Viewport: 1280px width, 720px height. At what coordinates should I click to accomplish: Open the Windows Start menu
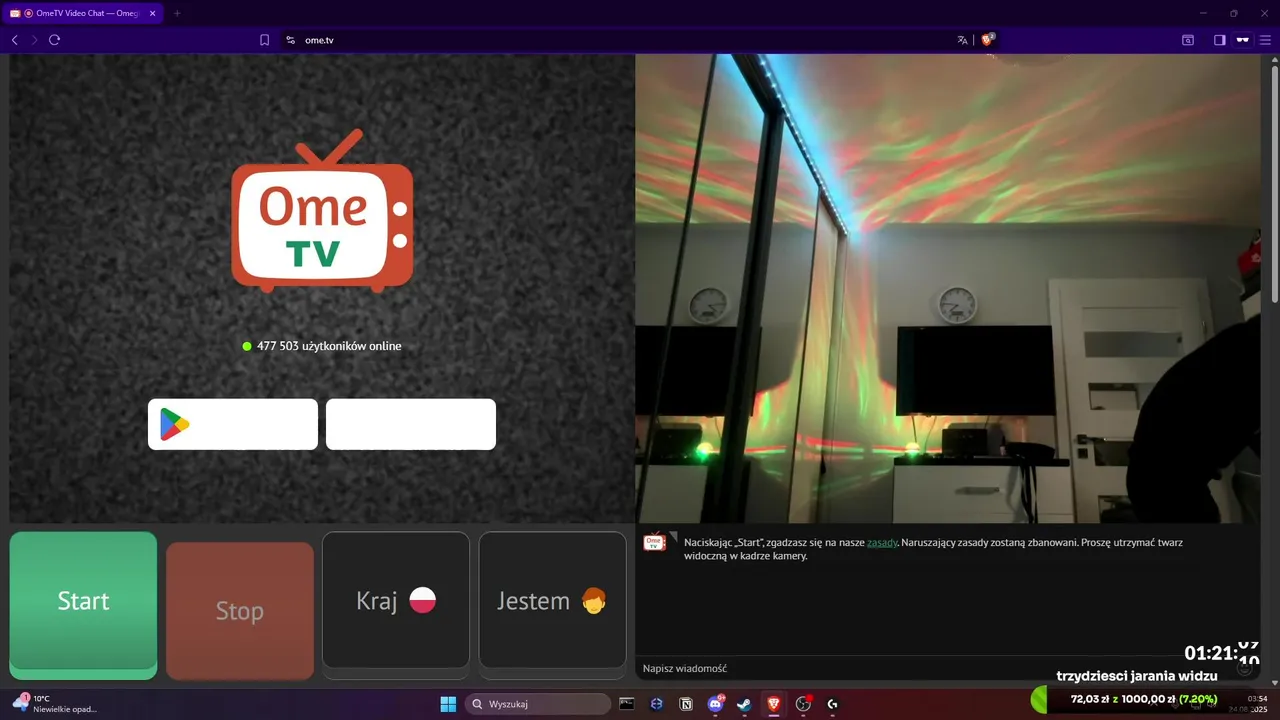(x=448, y=704)
